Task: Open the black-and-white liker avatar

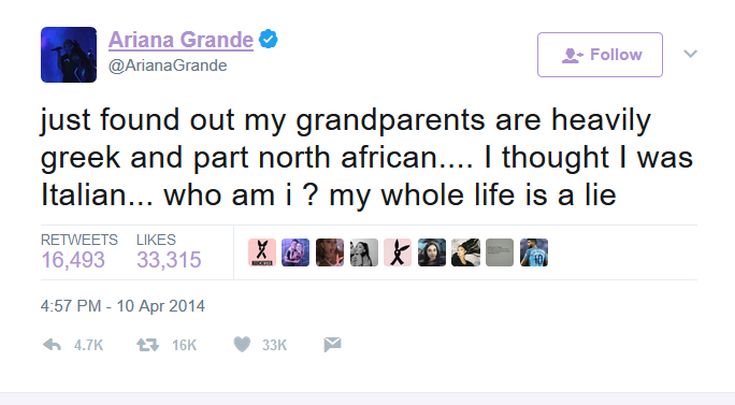Action: 364,252
